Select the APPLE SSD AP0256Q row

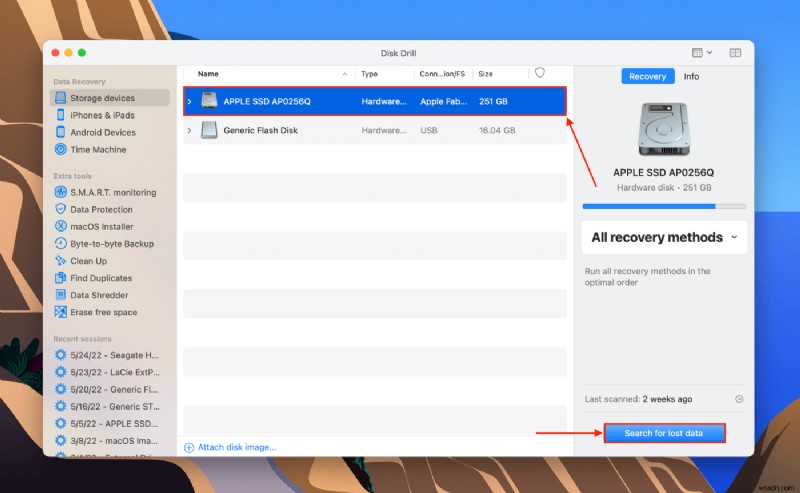click(374, 101)
